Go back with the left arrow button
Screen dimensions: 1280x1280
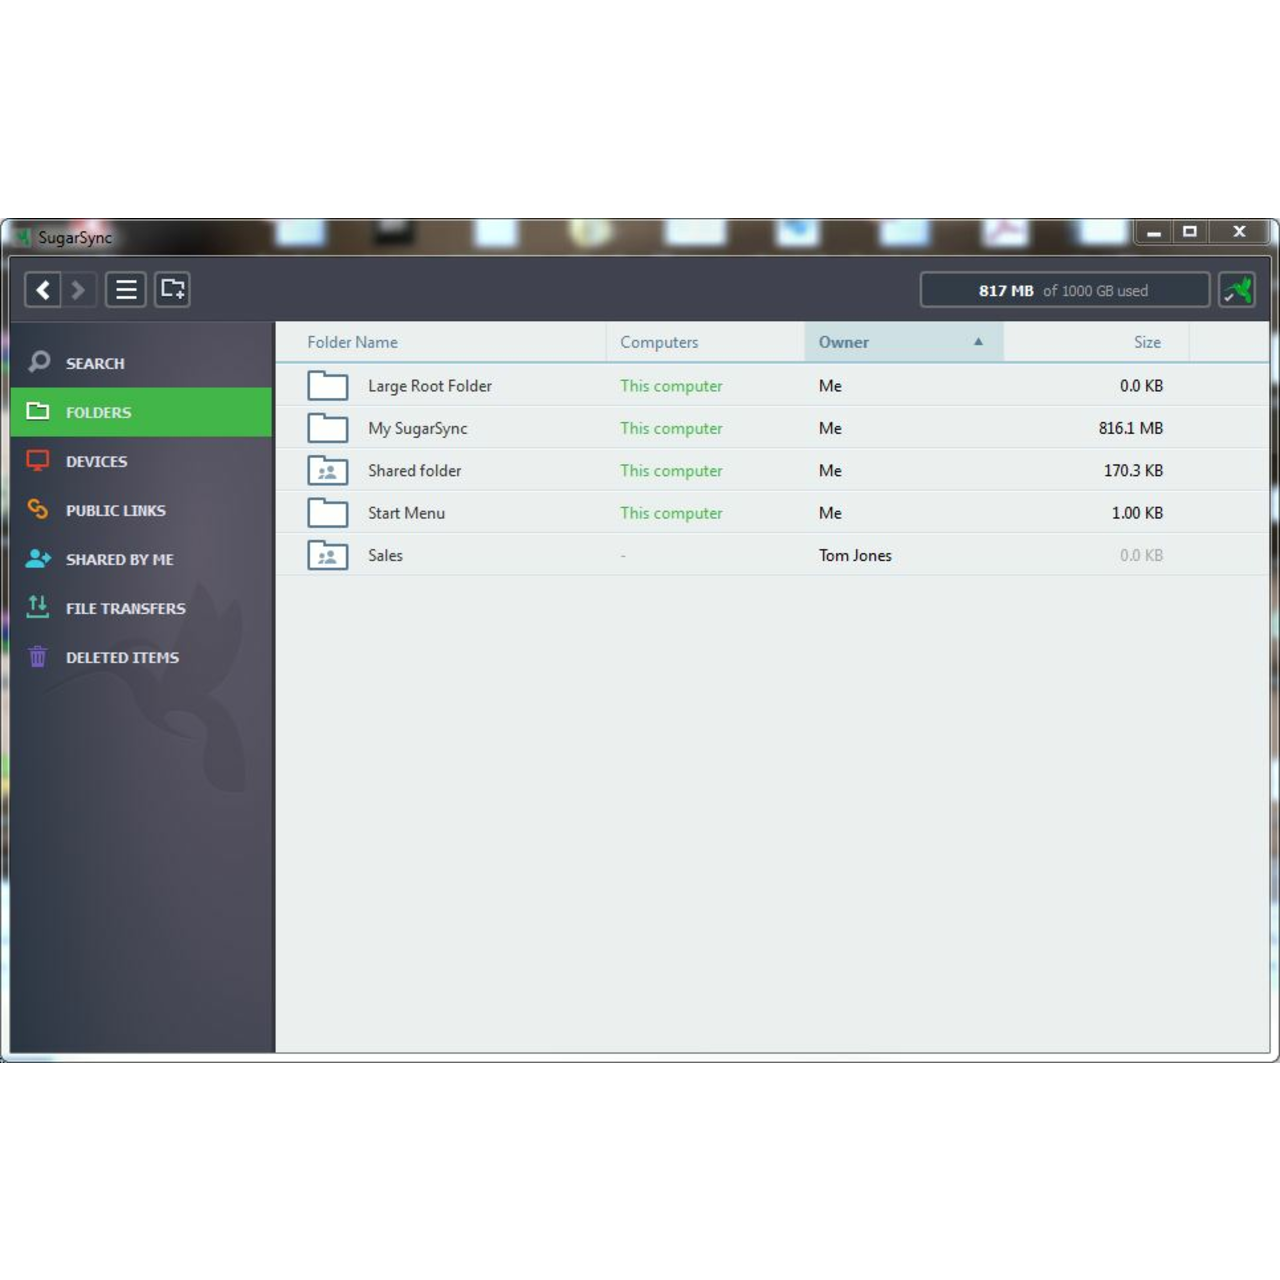[43, 290]
